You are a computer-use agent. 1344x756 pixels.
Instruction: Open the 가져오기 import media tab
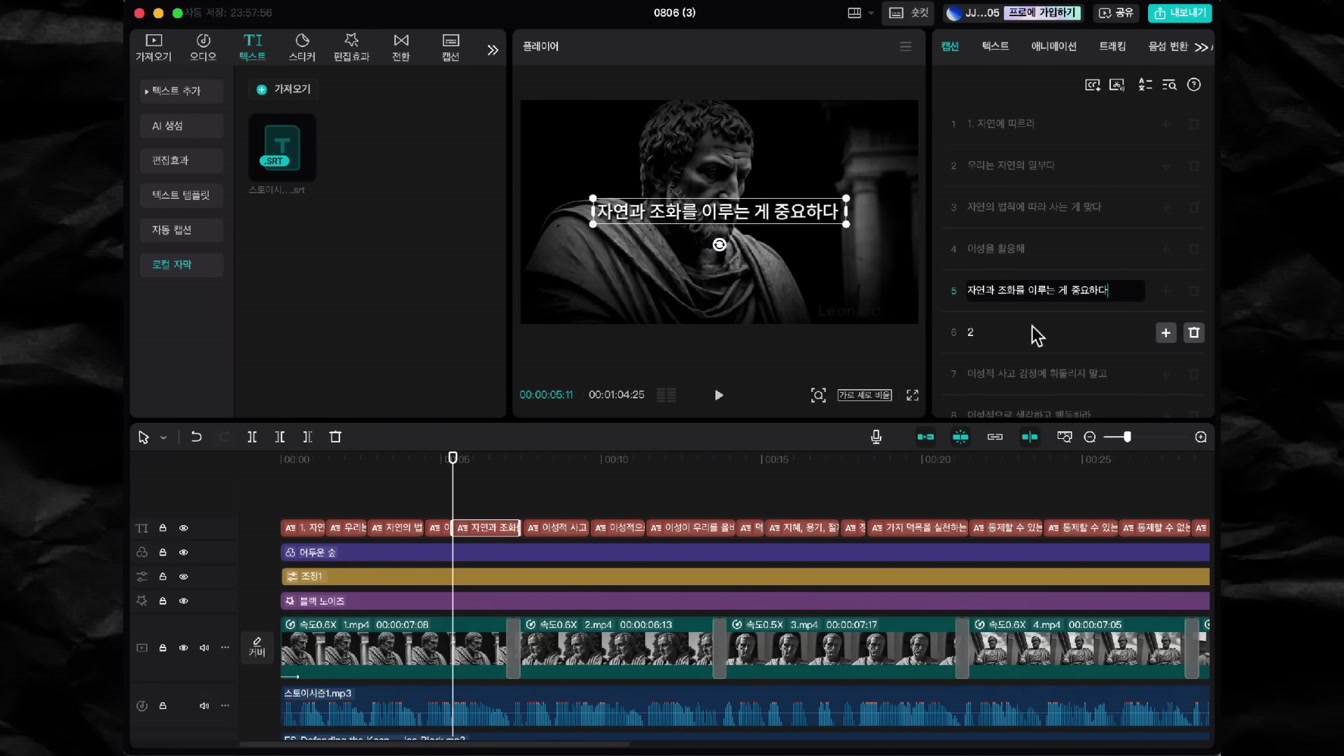153,47
